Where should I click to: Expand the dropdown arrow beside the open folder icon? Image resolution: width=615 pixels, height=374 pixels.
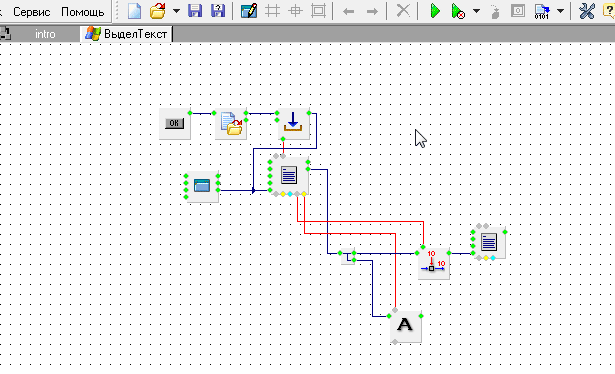pos(176,11)
